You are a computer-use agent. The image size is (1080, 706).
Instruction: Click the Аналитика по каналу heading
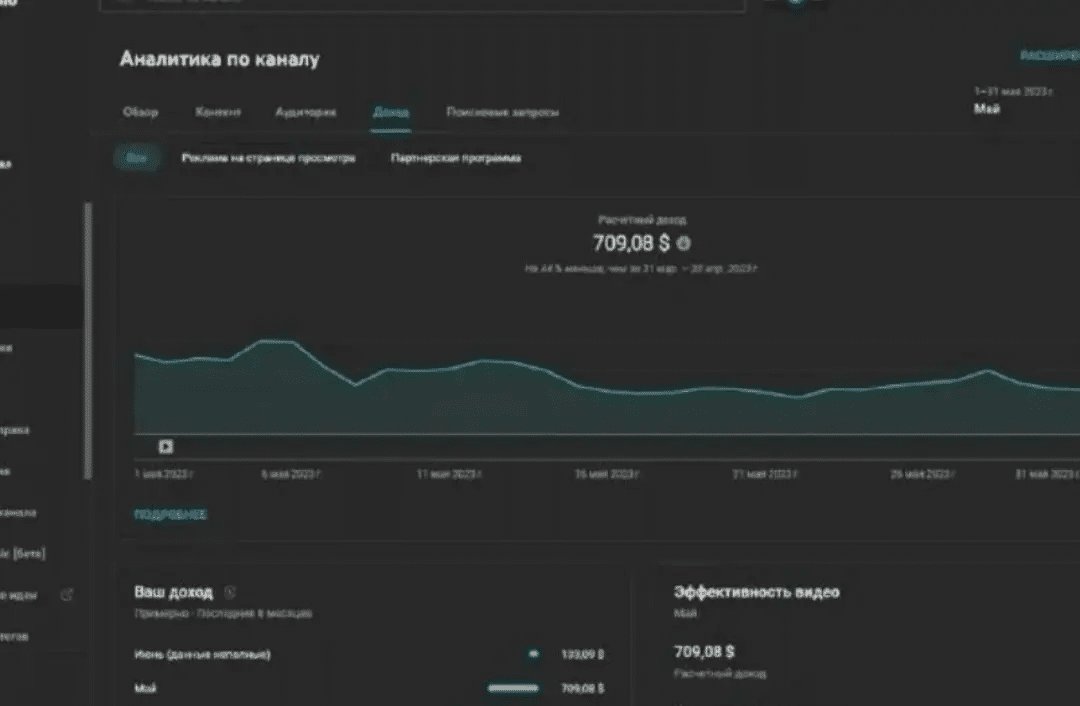tap(220, 59)
